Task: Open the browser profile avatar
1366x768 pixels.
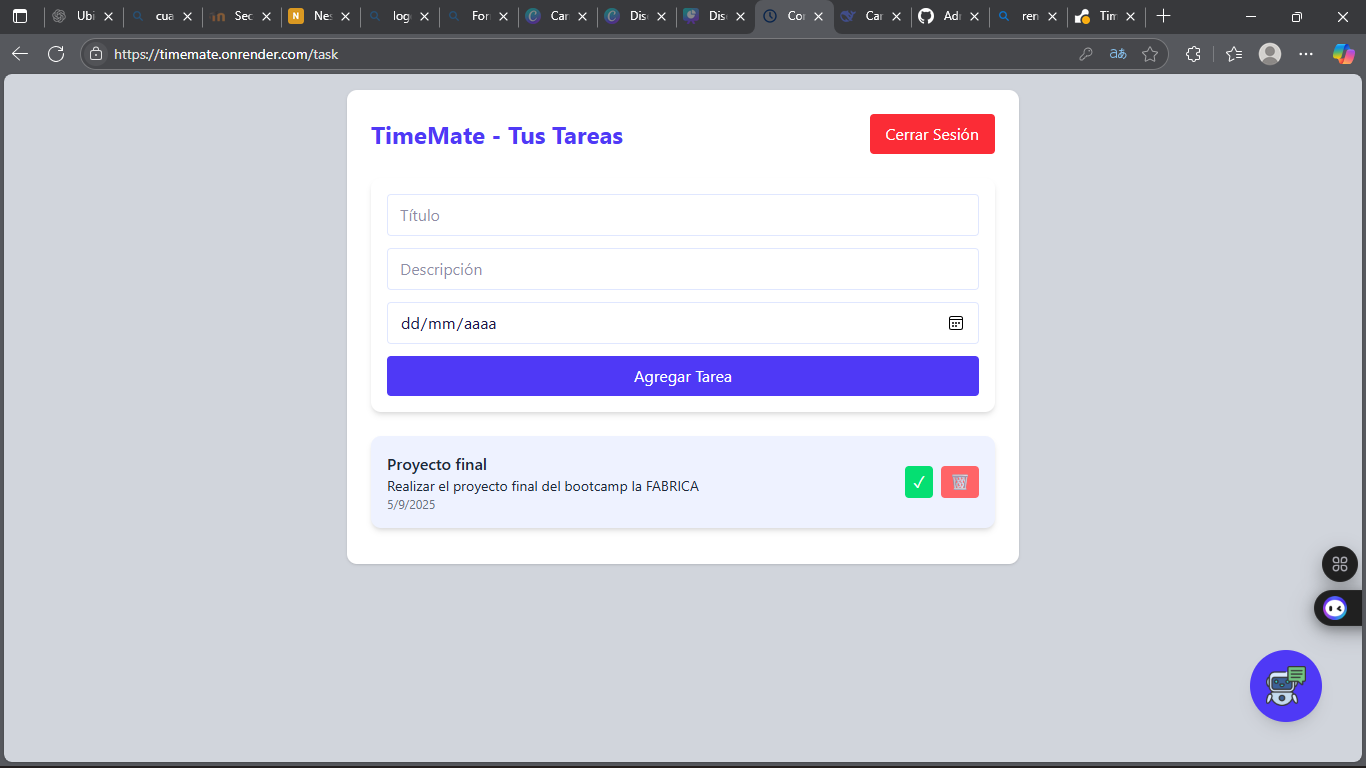Action: coord(1270,54)
